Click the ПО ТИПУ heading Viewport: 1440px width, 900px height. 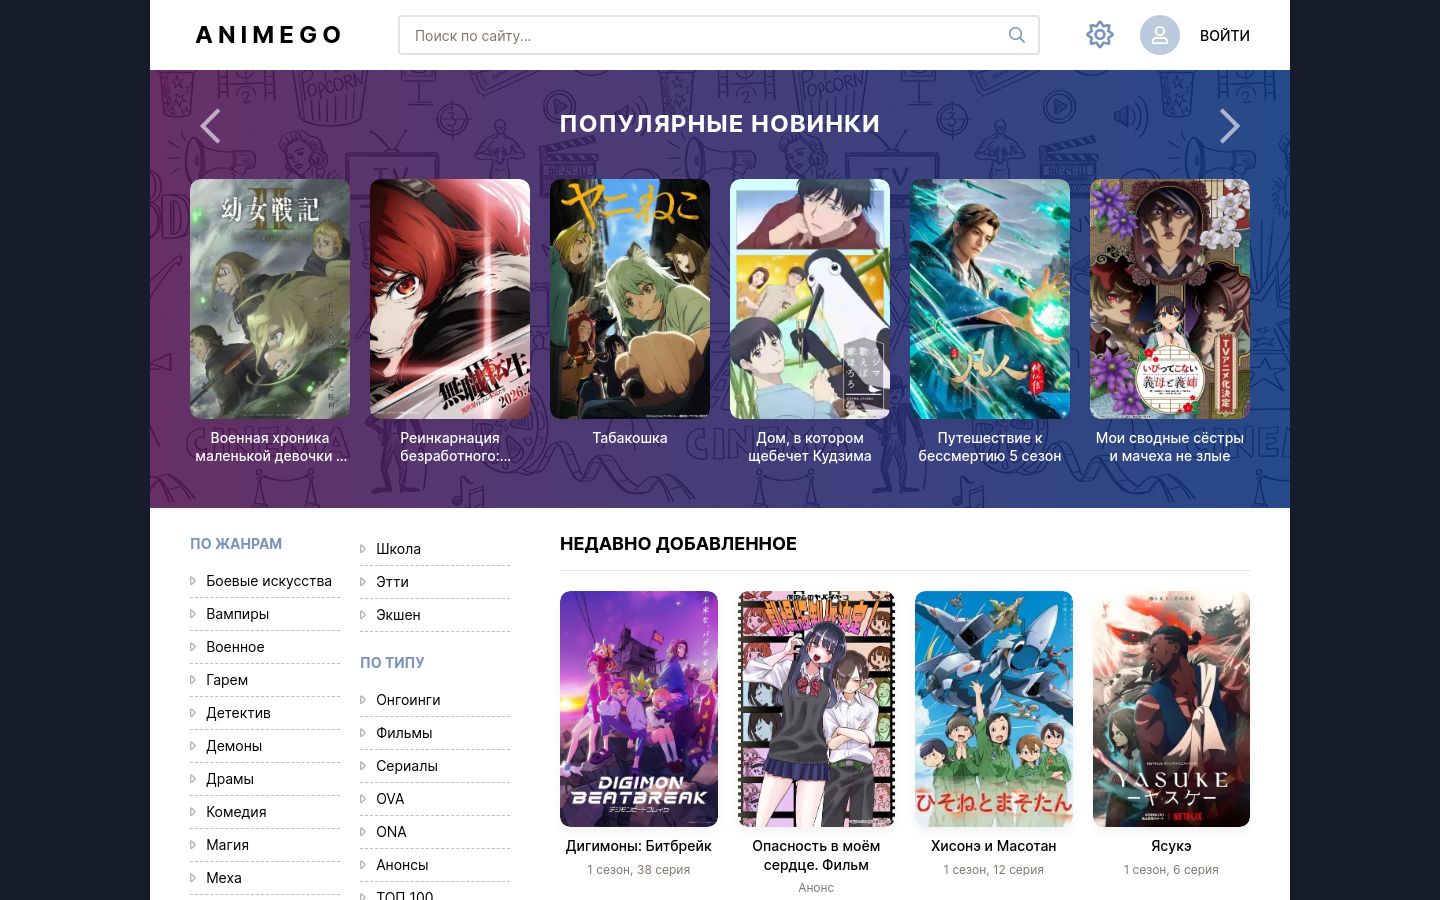pos(392,663)
